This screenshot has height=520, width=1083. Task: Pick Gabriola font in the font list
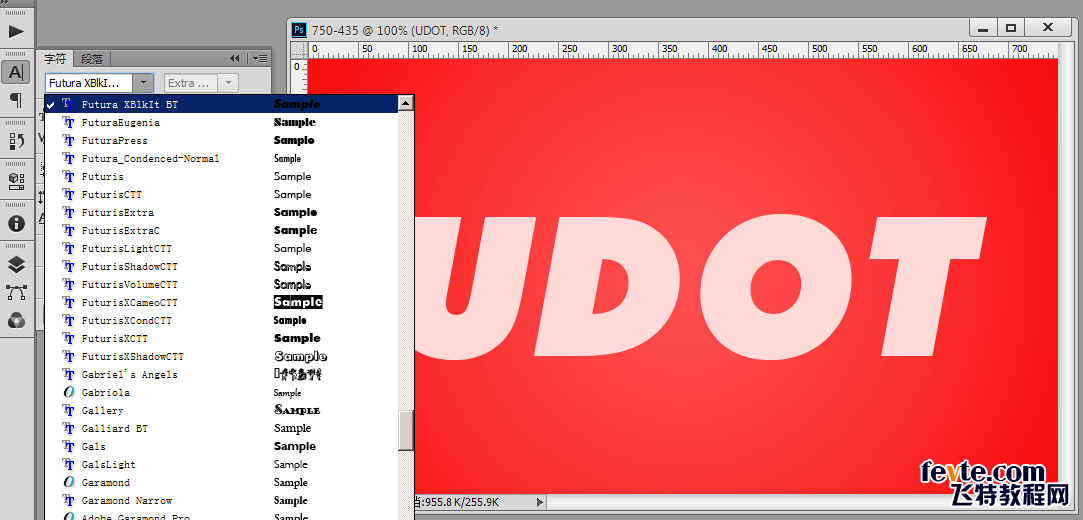pos(106,393)
